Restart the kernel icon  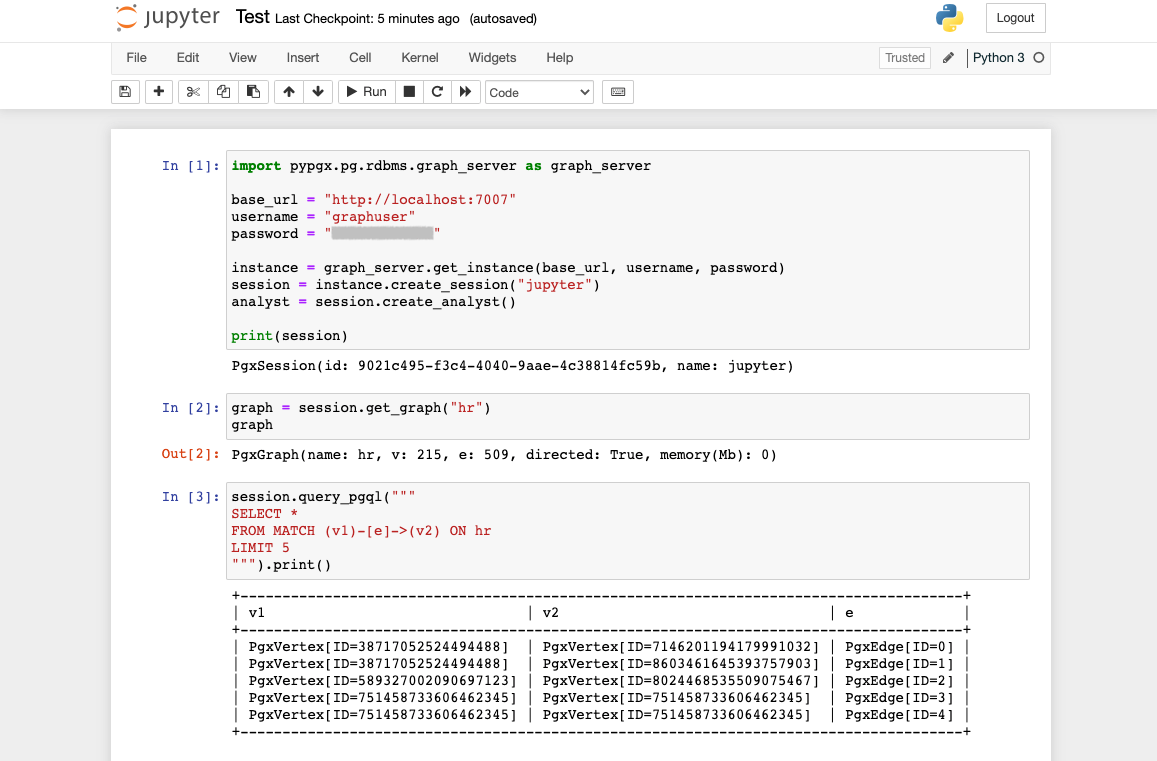(x=437, y=92)
